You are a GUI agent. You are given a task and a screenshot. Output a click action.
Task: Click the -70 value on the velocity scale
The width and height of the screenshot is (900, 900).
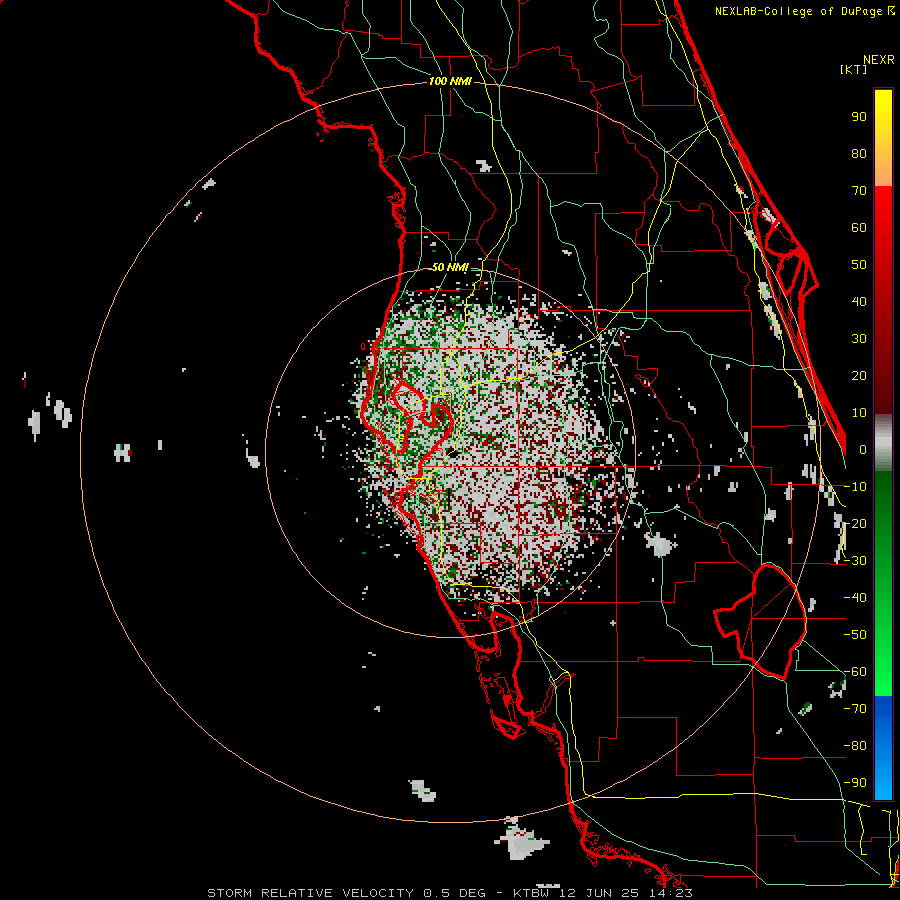[855, 709]
